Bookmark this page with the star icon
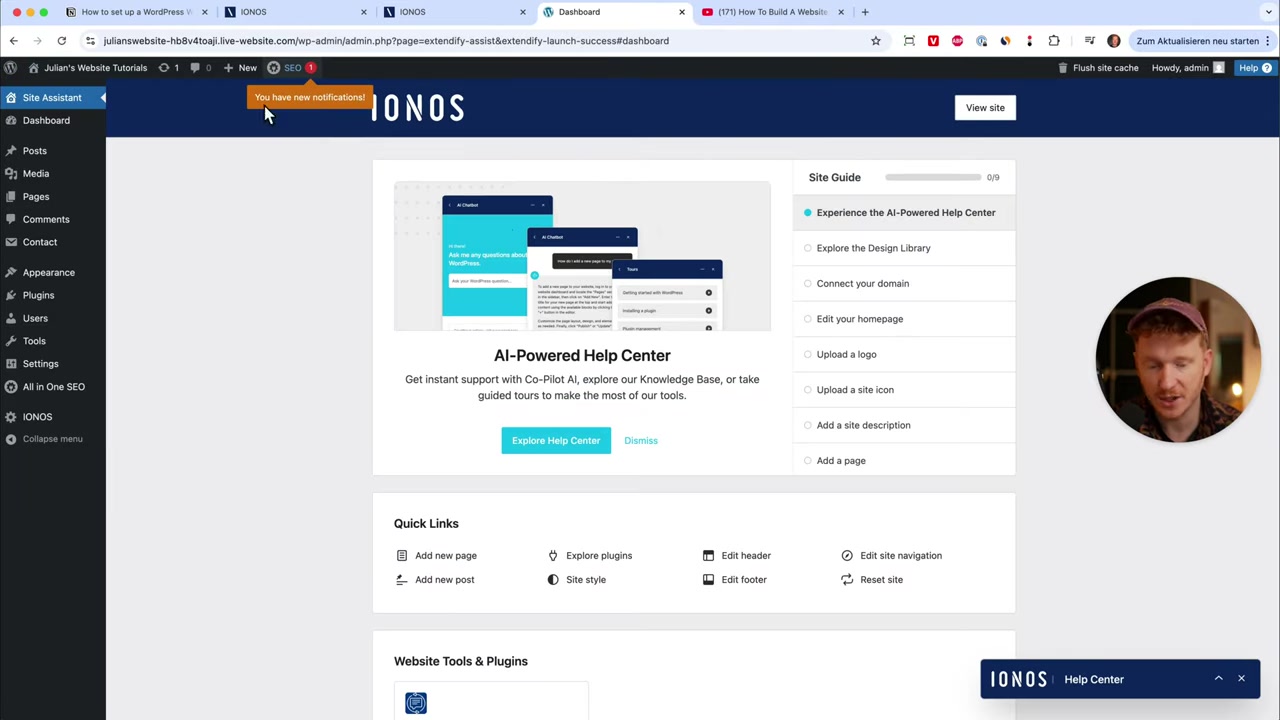This screenshot has width=1280, height=720. click(876, 41)
